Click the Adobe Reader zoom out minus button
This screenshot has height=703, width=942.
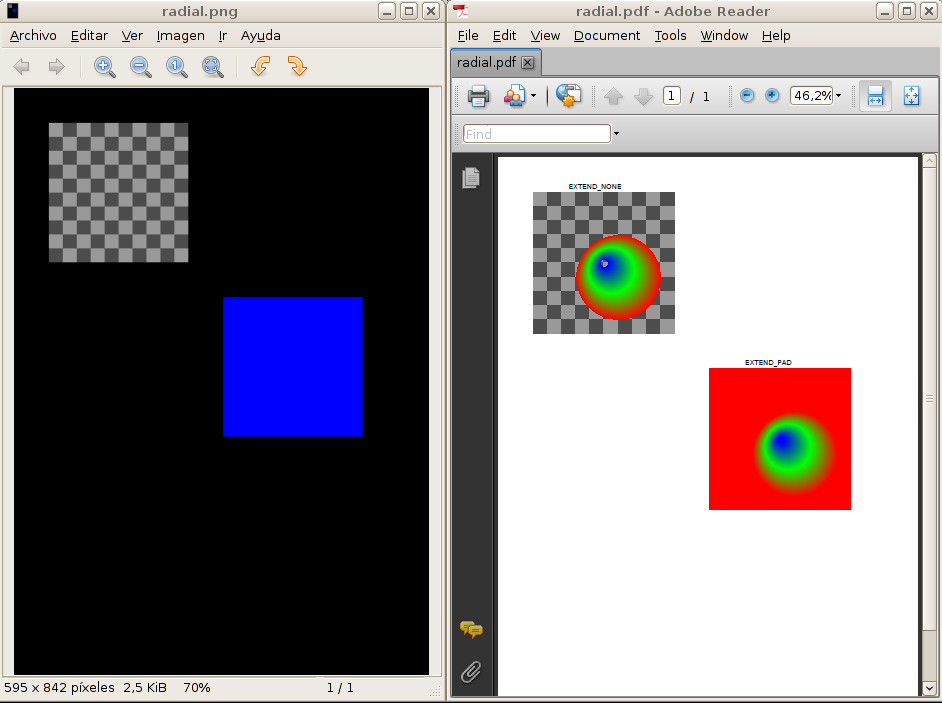click(747, 96)
